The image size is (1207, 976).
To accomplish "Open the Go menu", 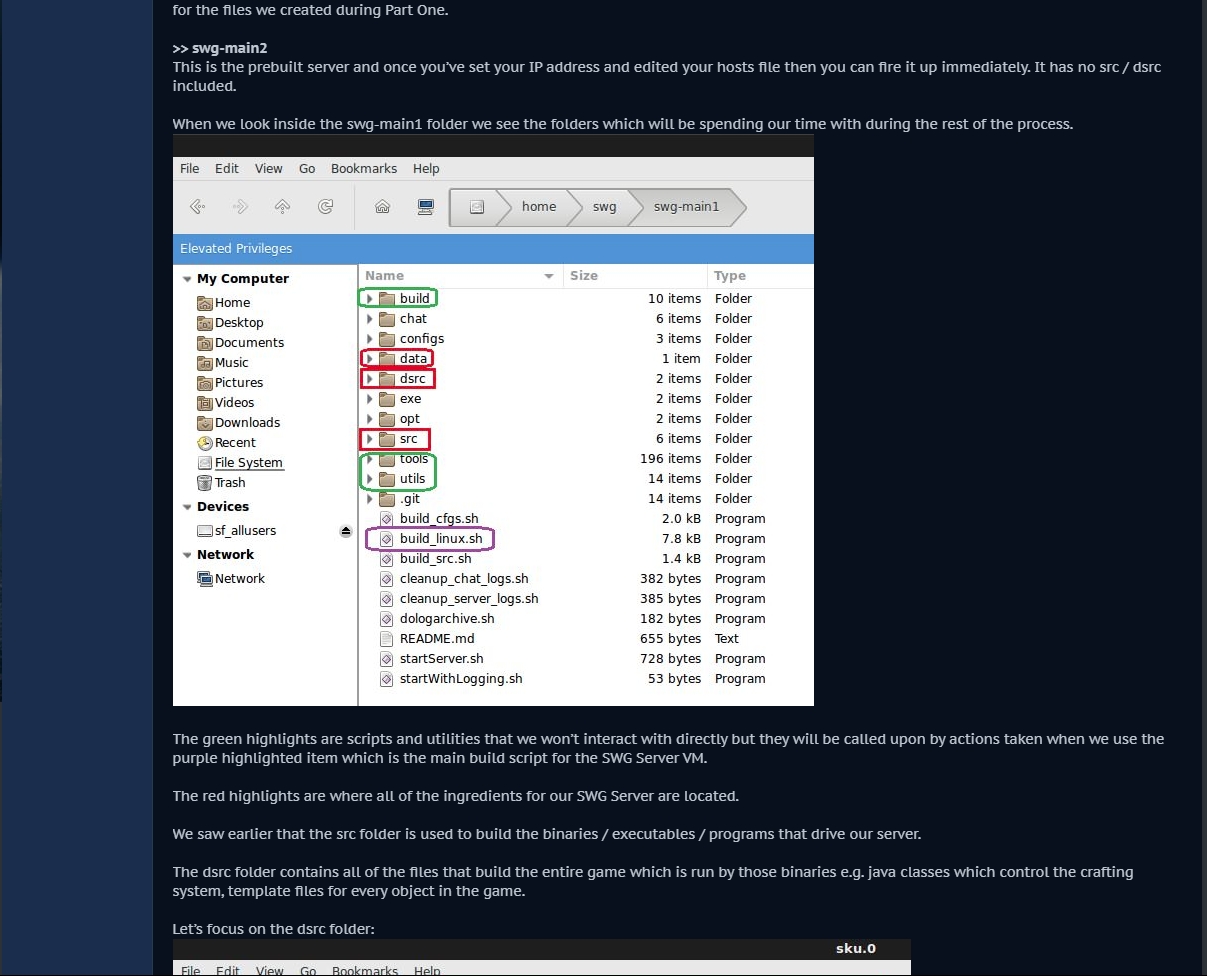I will 307,169.
